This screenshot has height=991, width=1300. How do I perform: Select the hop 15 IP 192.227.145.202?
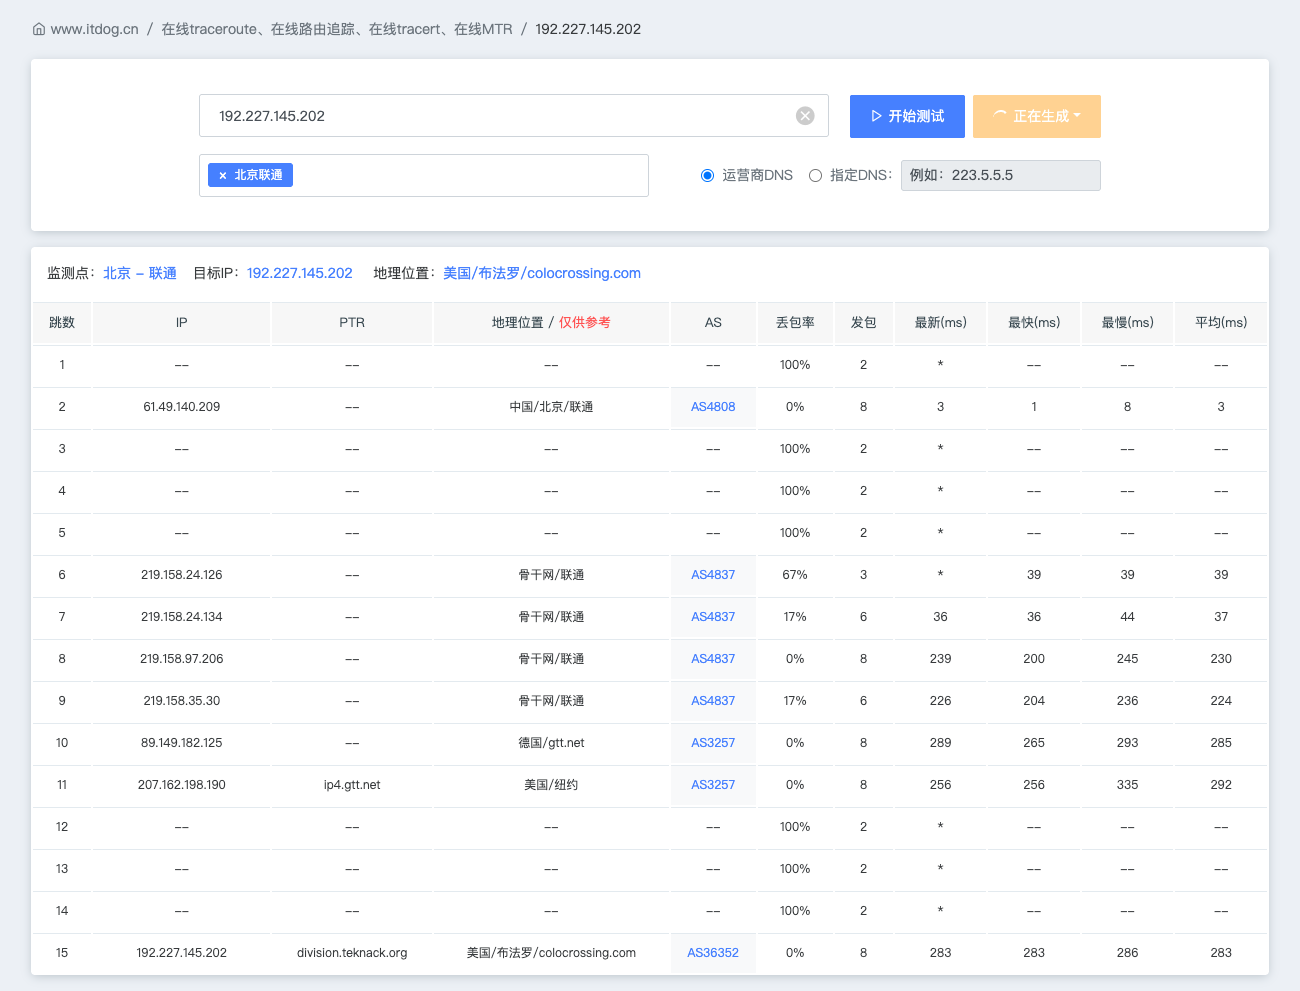(x=182, y=953)
